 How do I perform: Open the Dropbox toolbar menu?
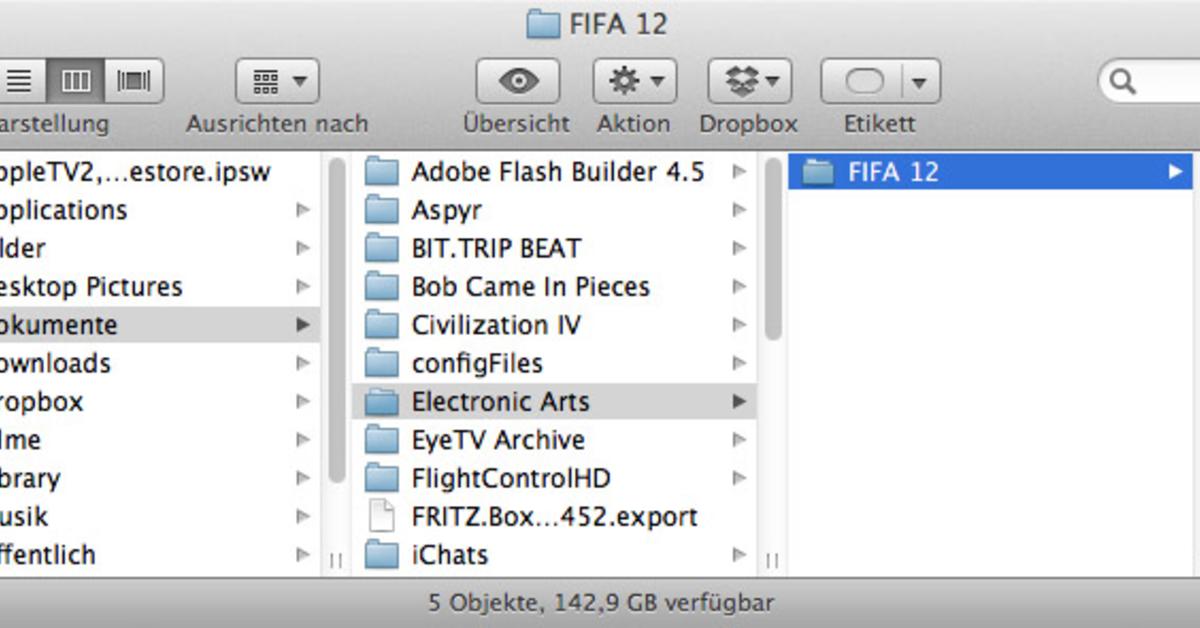point(750,81)
